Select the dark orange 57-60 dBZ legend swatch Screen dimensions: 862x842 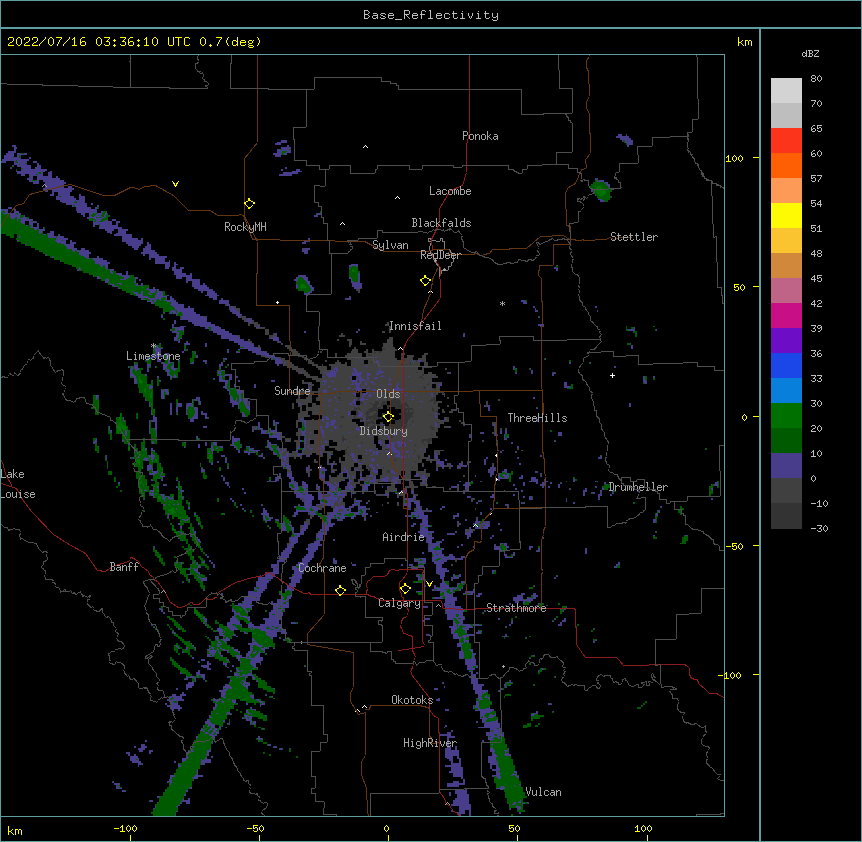tap(786, 165)
